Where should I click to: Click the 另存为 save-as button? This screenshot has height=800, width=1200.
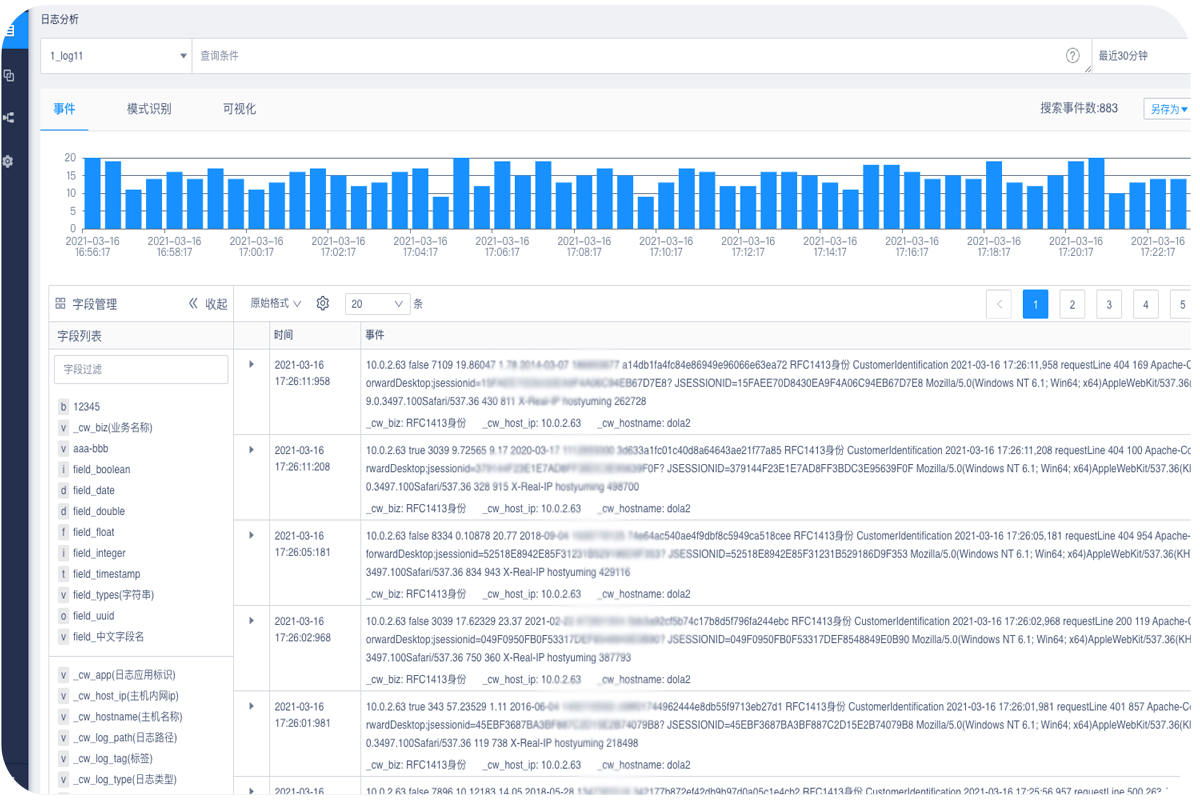tap(1167, 109)
